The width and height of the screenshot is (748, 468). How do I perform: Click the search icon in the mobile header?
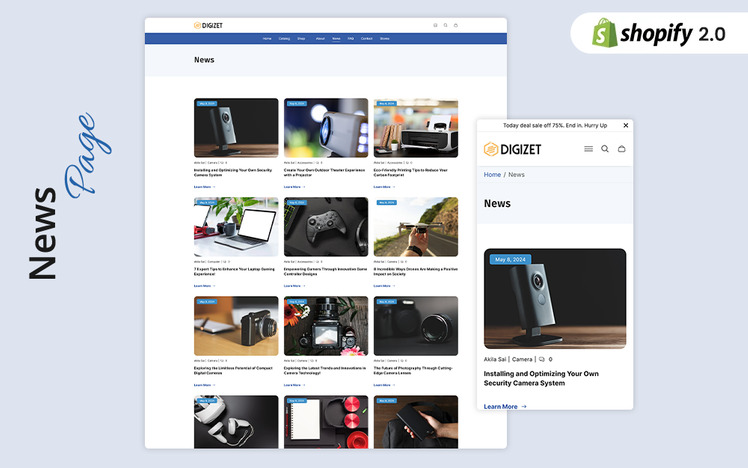tap(604, 149)
